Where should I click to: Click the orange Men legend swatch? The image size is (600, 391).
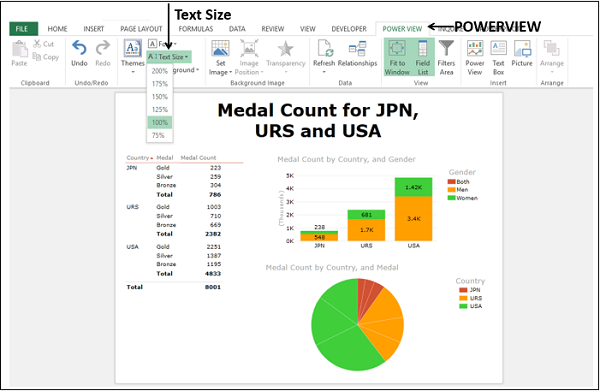click(x=452, y=190)
